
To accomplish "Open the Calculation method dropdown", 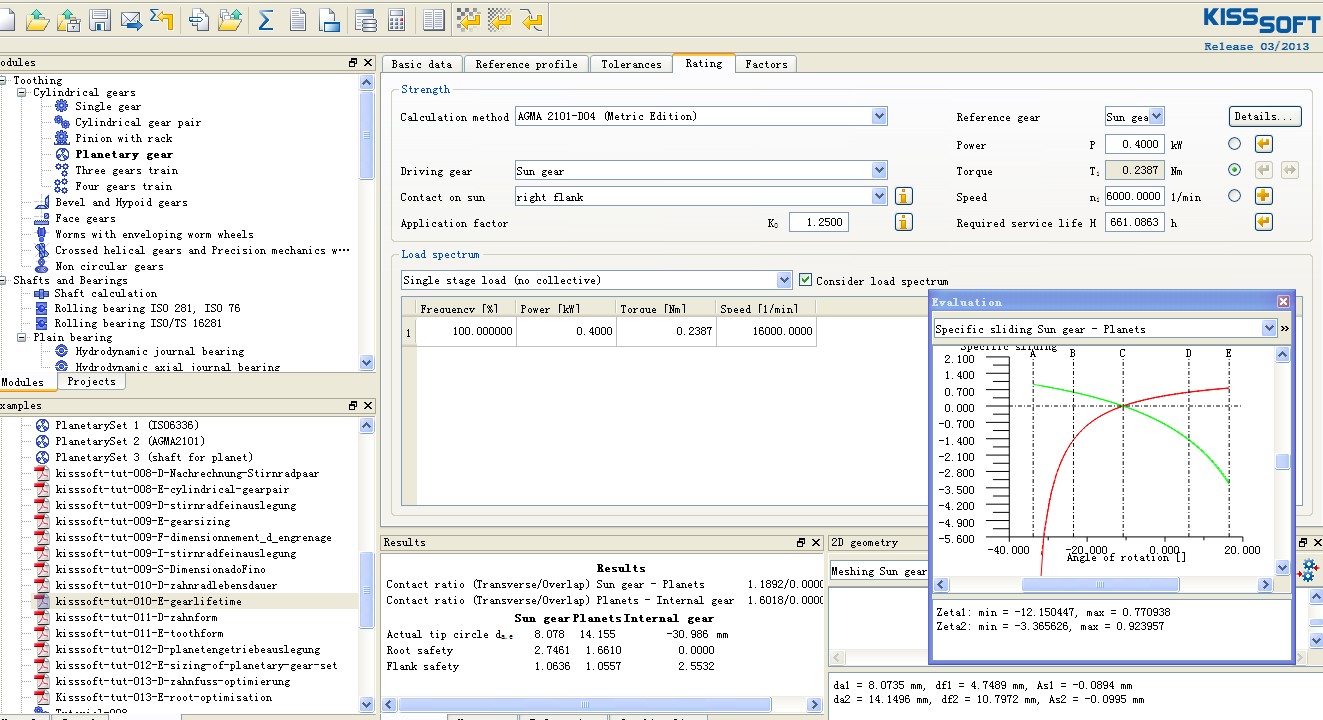I will pyautogui.click(x=701, y=116).
